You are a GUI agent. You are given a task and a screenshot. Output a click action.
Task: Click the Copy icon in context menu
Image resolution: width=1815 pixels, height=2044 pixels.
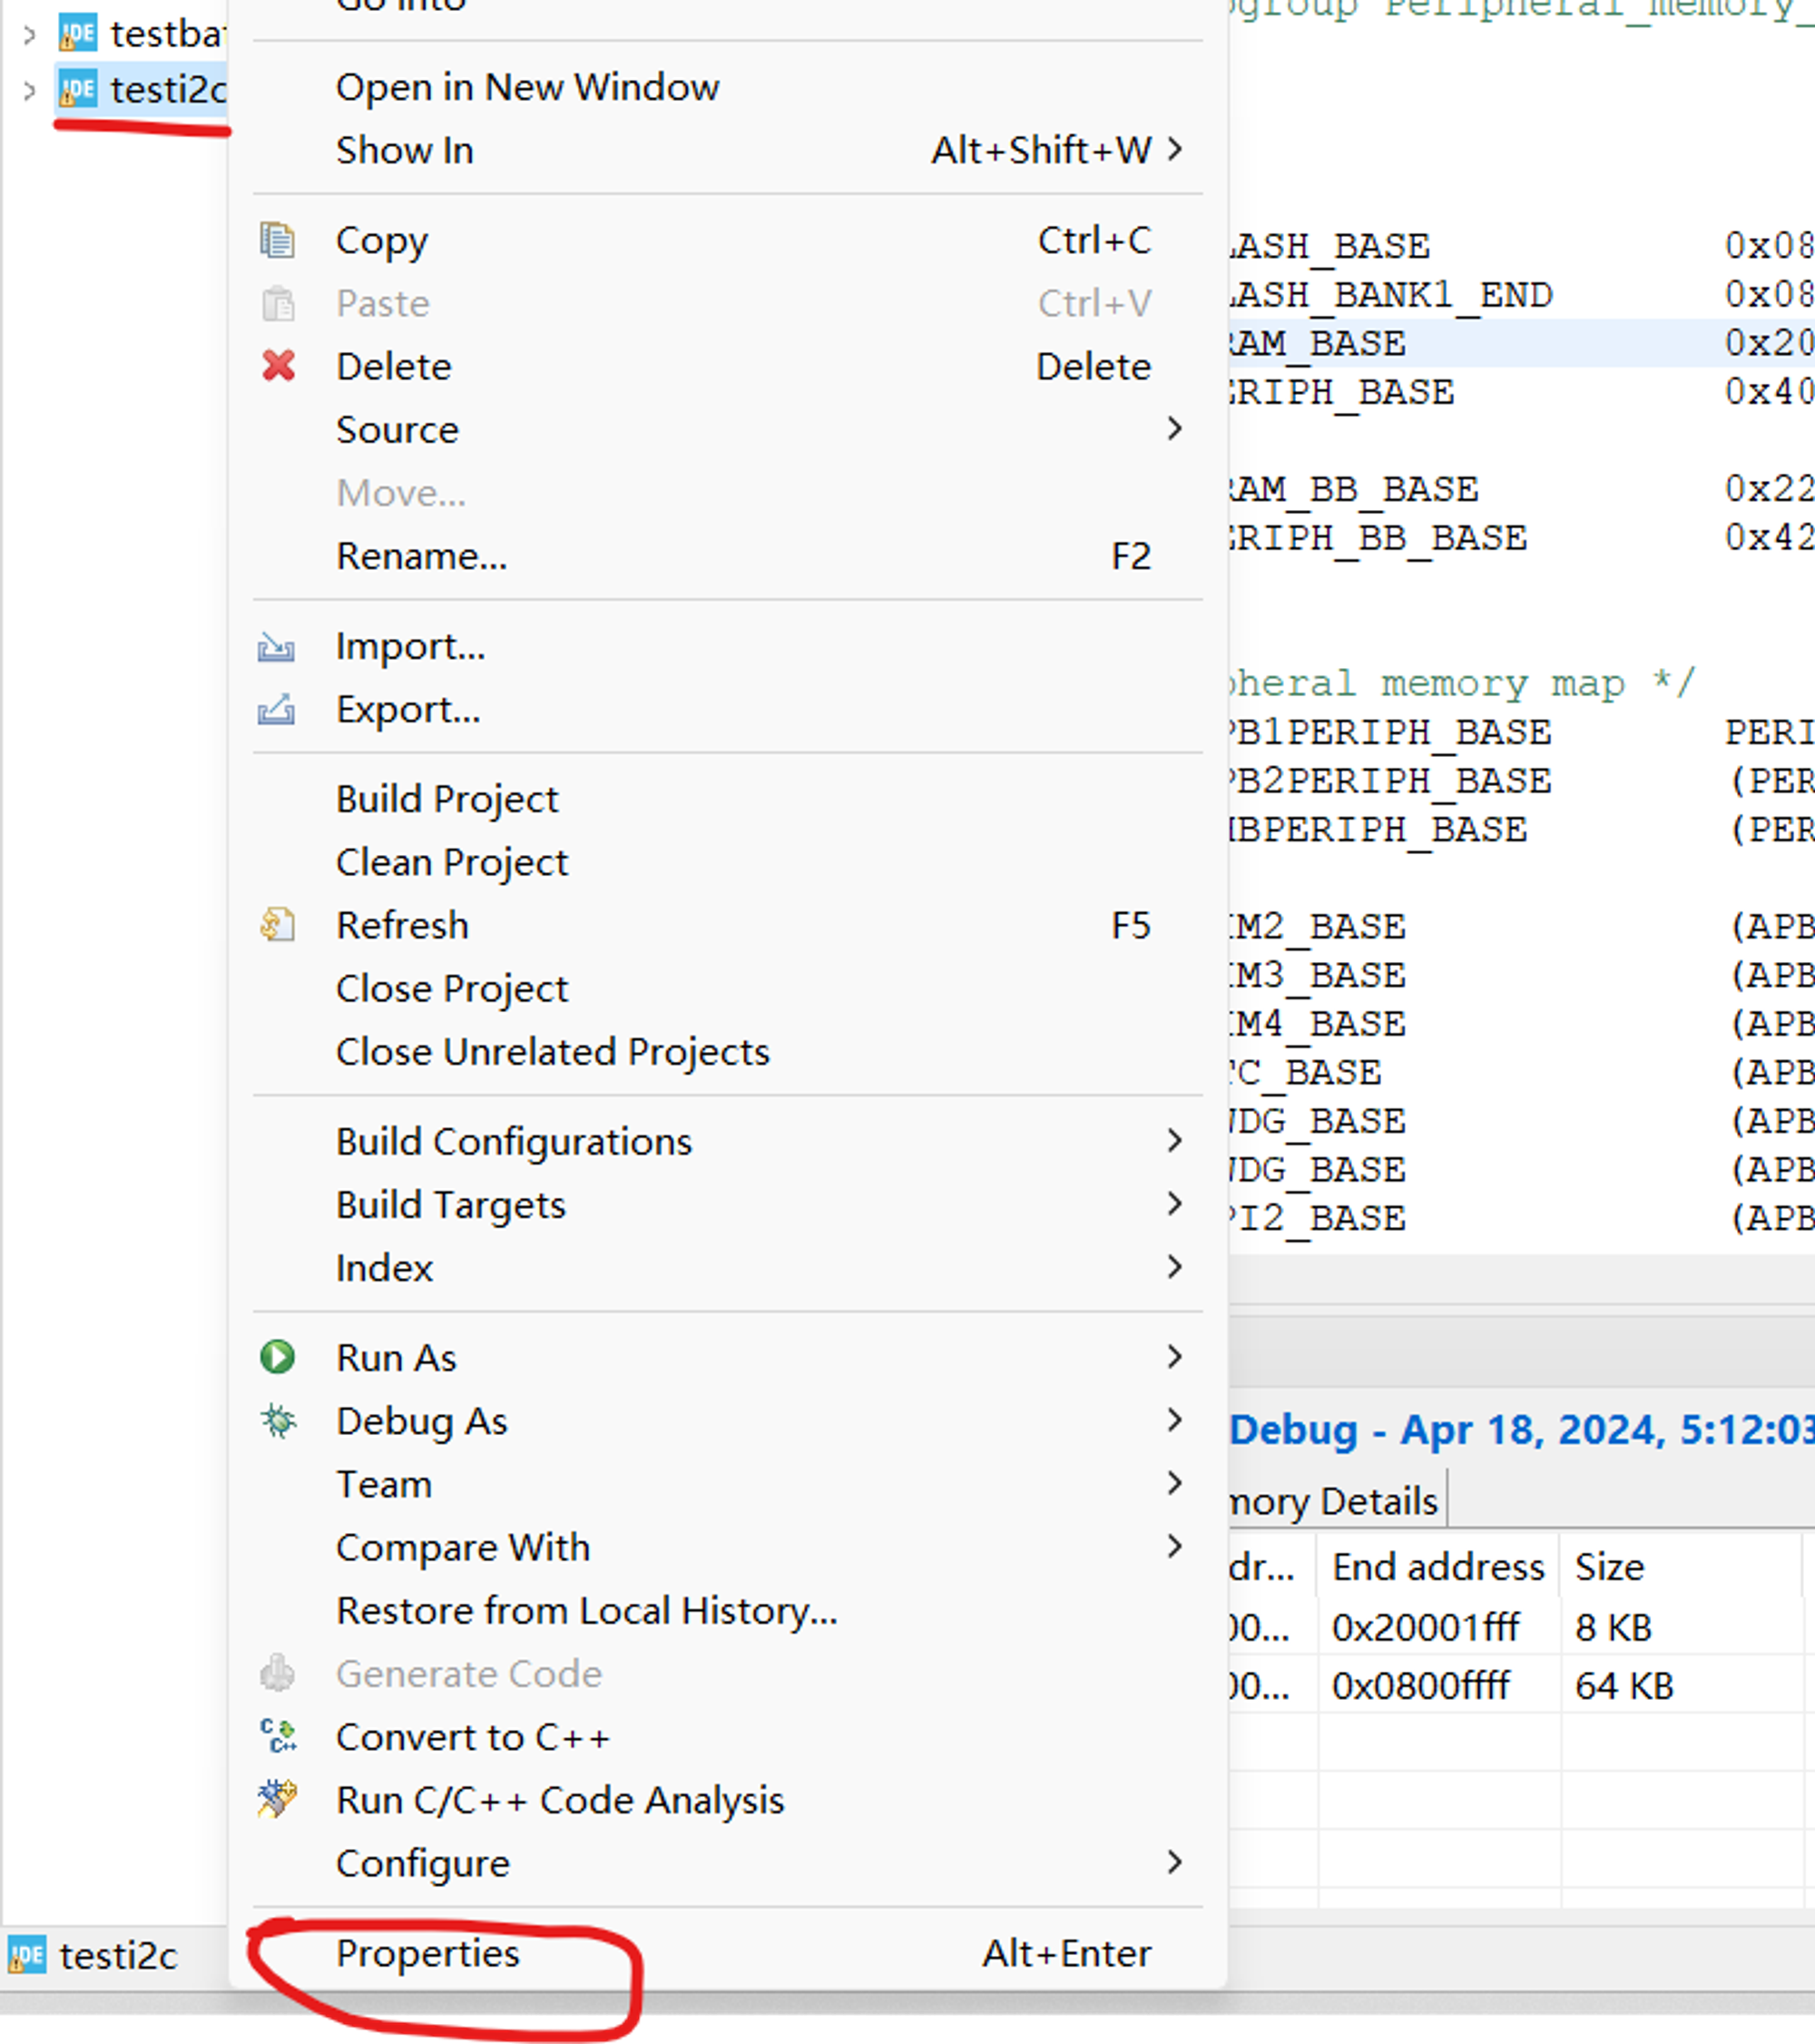click(277, 240)
